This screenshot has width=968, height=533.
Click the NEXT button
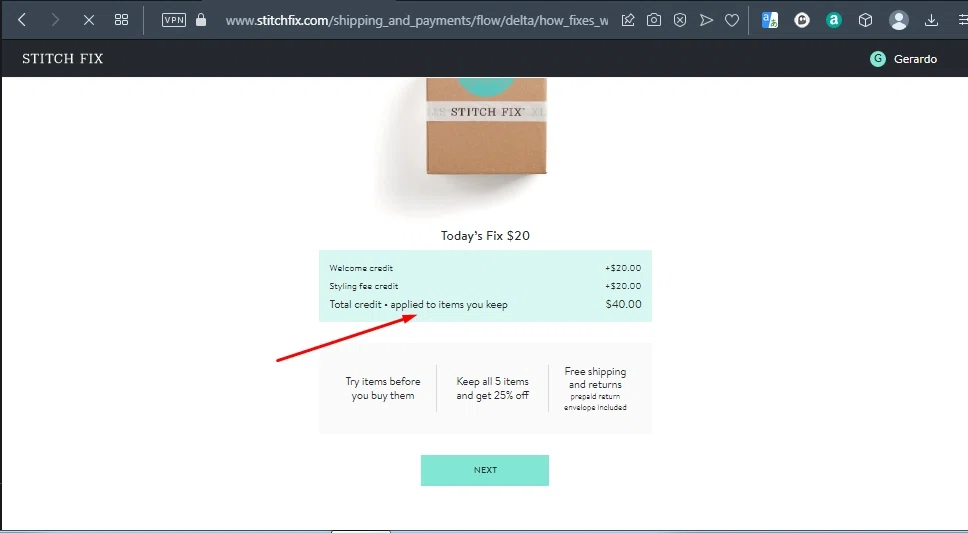coord(485,470)
